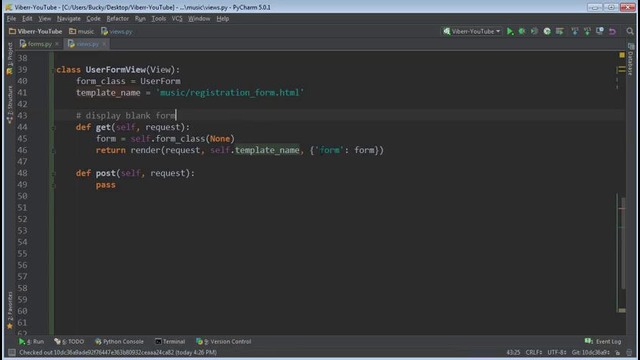Click on 'template_name' in line 46

[267, 150]
